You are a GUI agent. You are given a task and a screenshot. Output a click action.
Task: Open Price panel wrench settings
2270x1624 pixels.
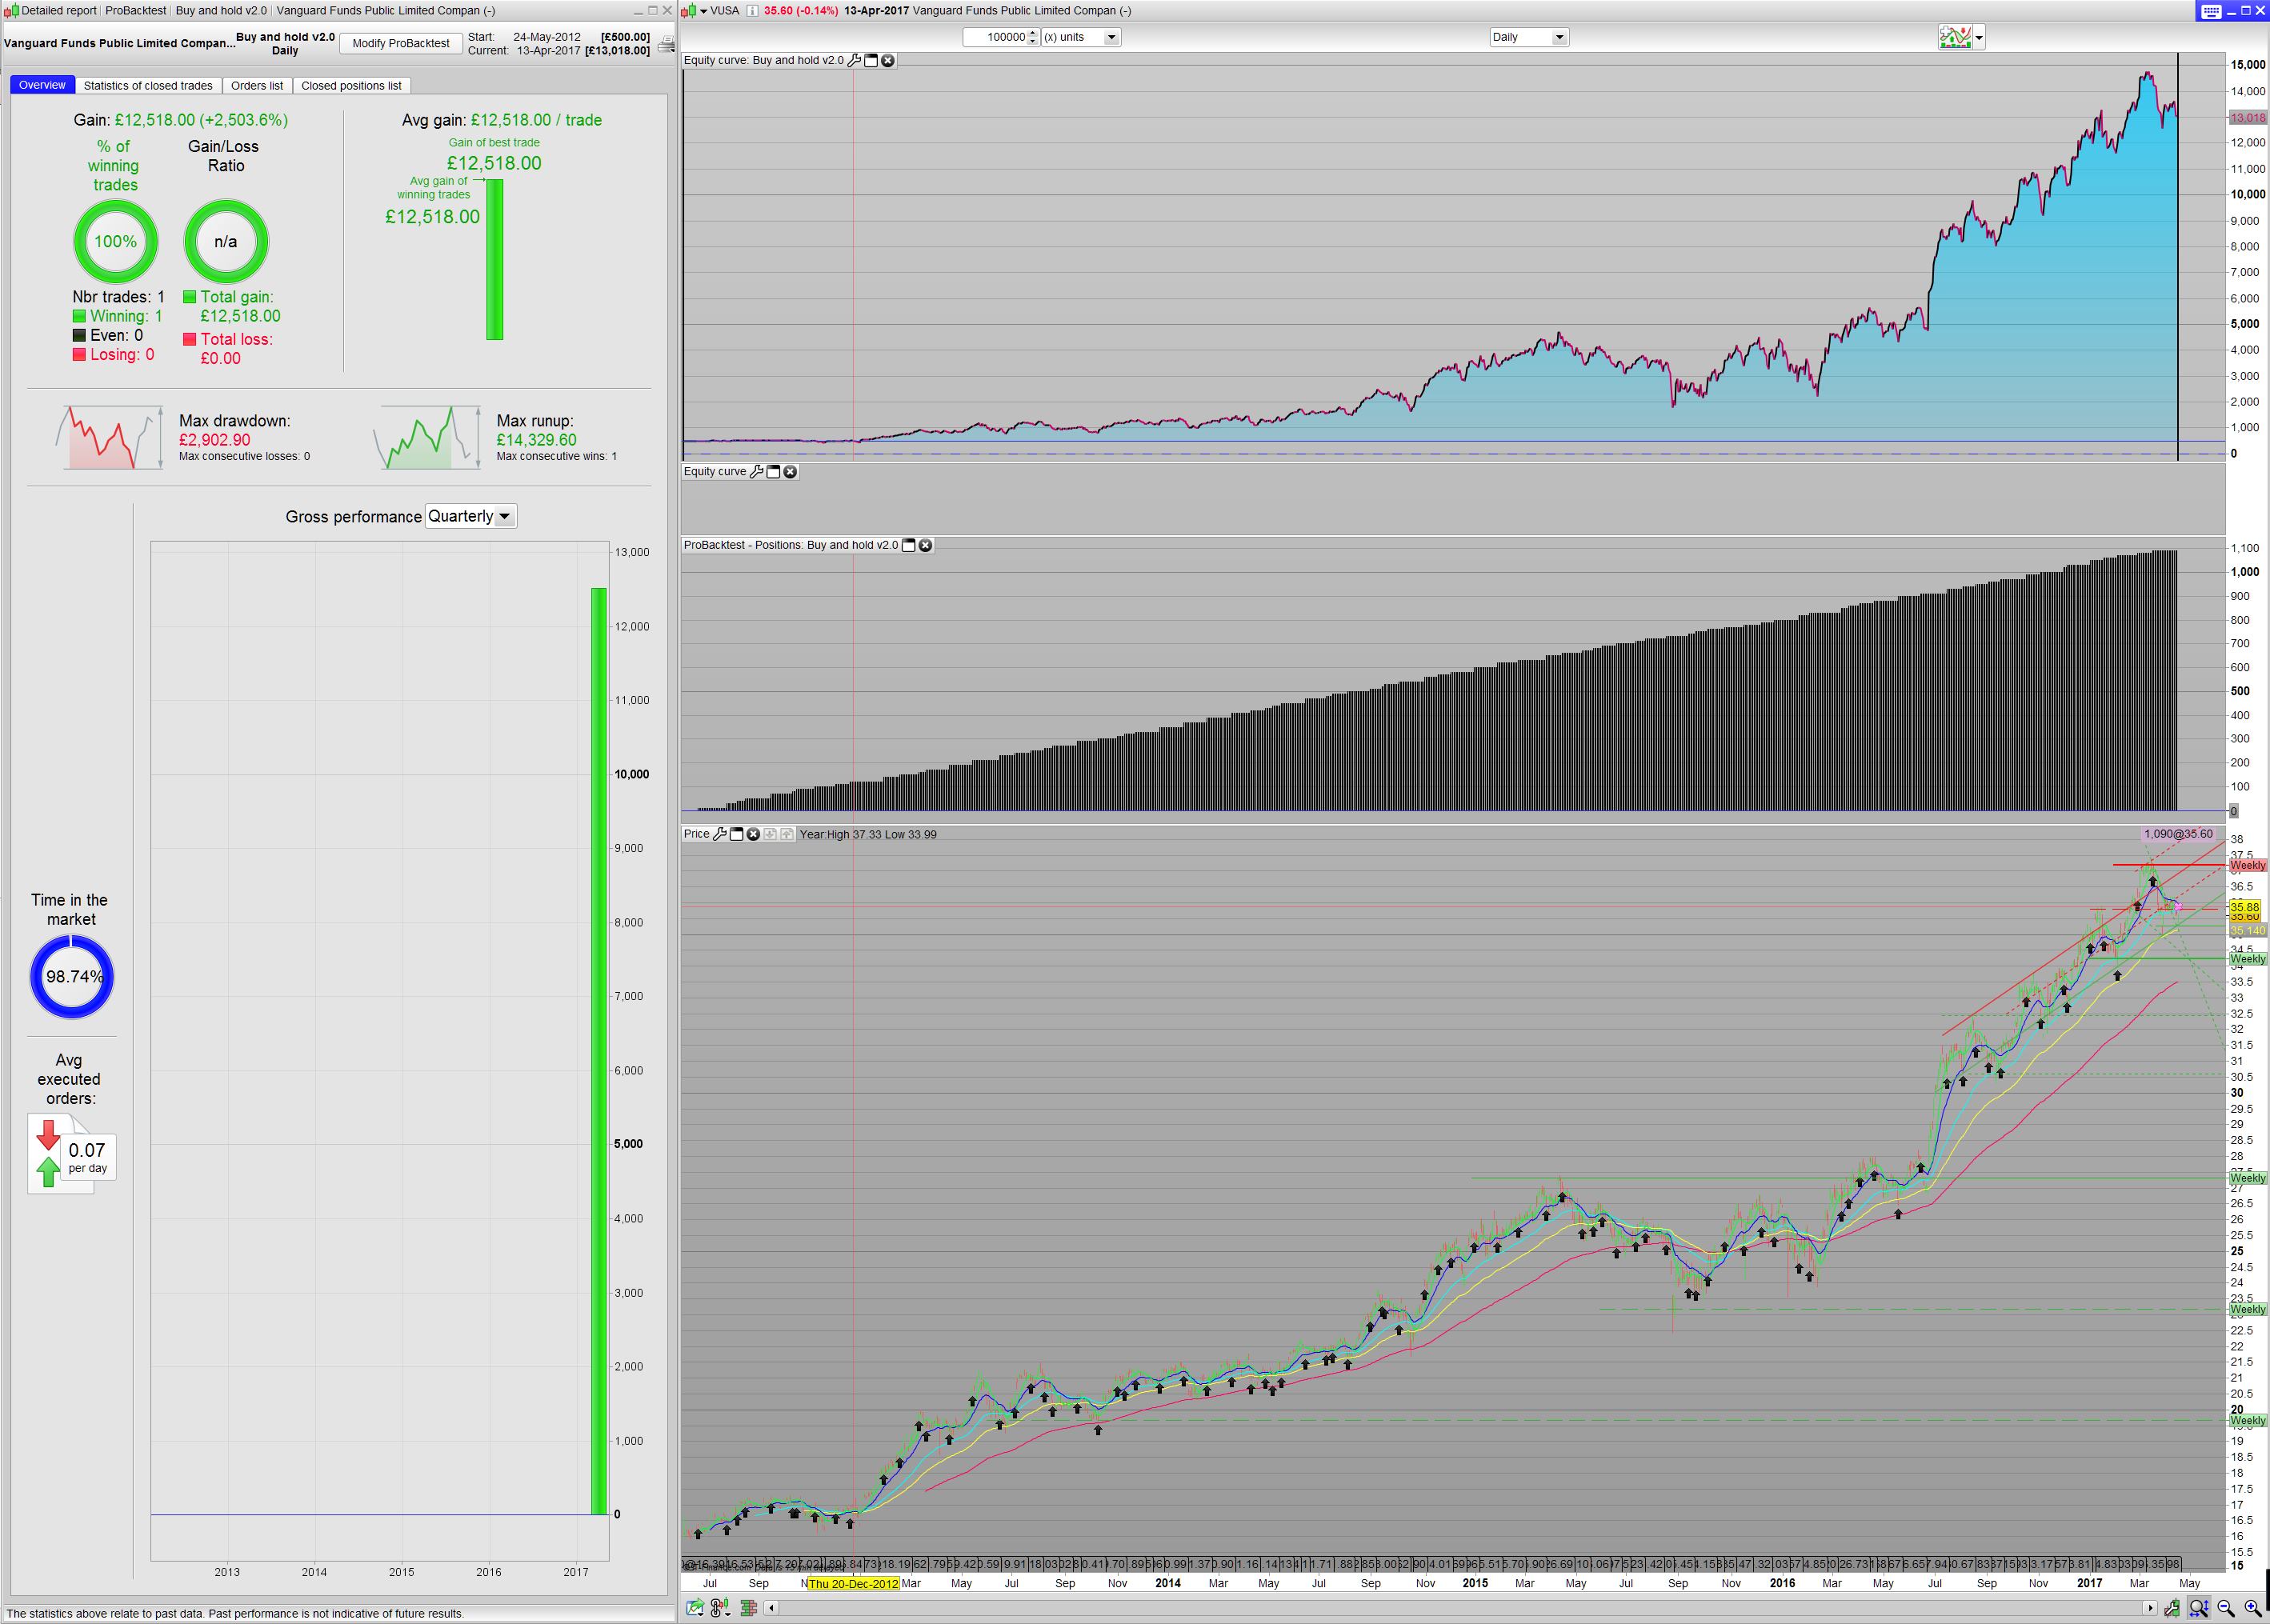719,834
